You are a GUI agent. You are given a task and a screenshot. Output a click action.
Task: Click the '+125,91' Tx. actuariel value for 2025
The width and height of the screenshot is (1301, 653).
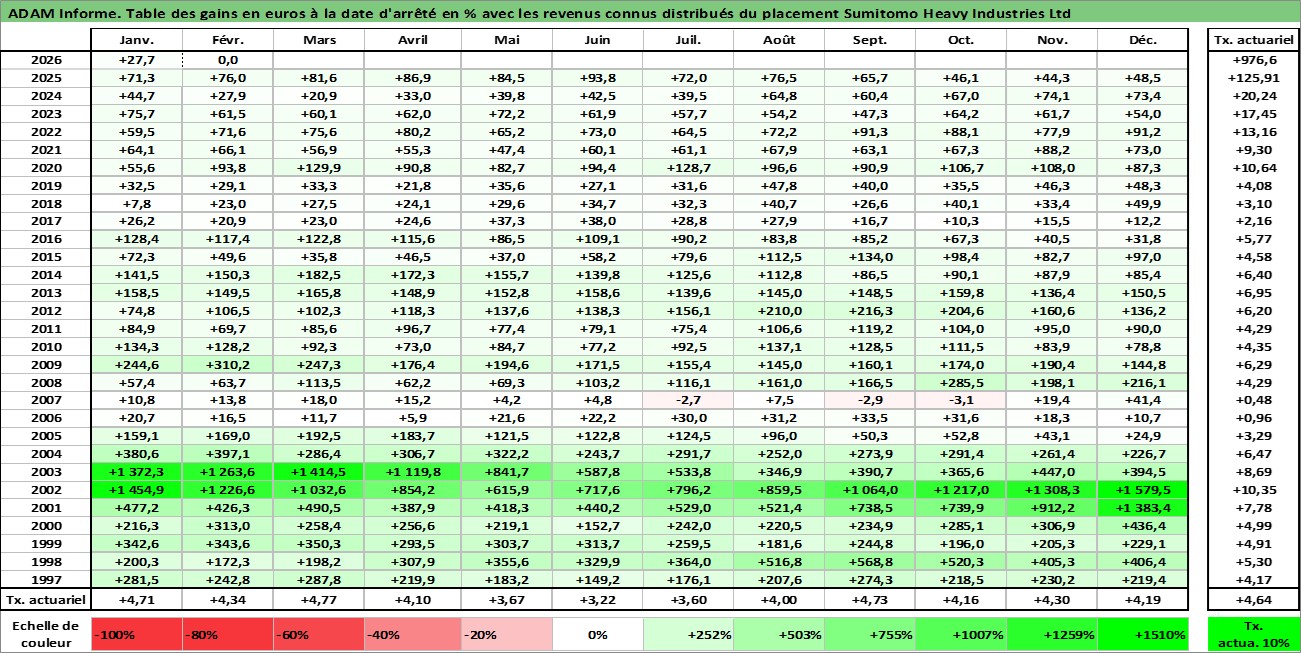pos(1254,78)
